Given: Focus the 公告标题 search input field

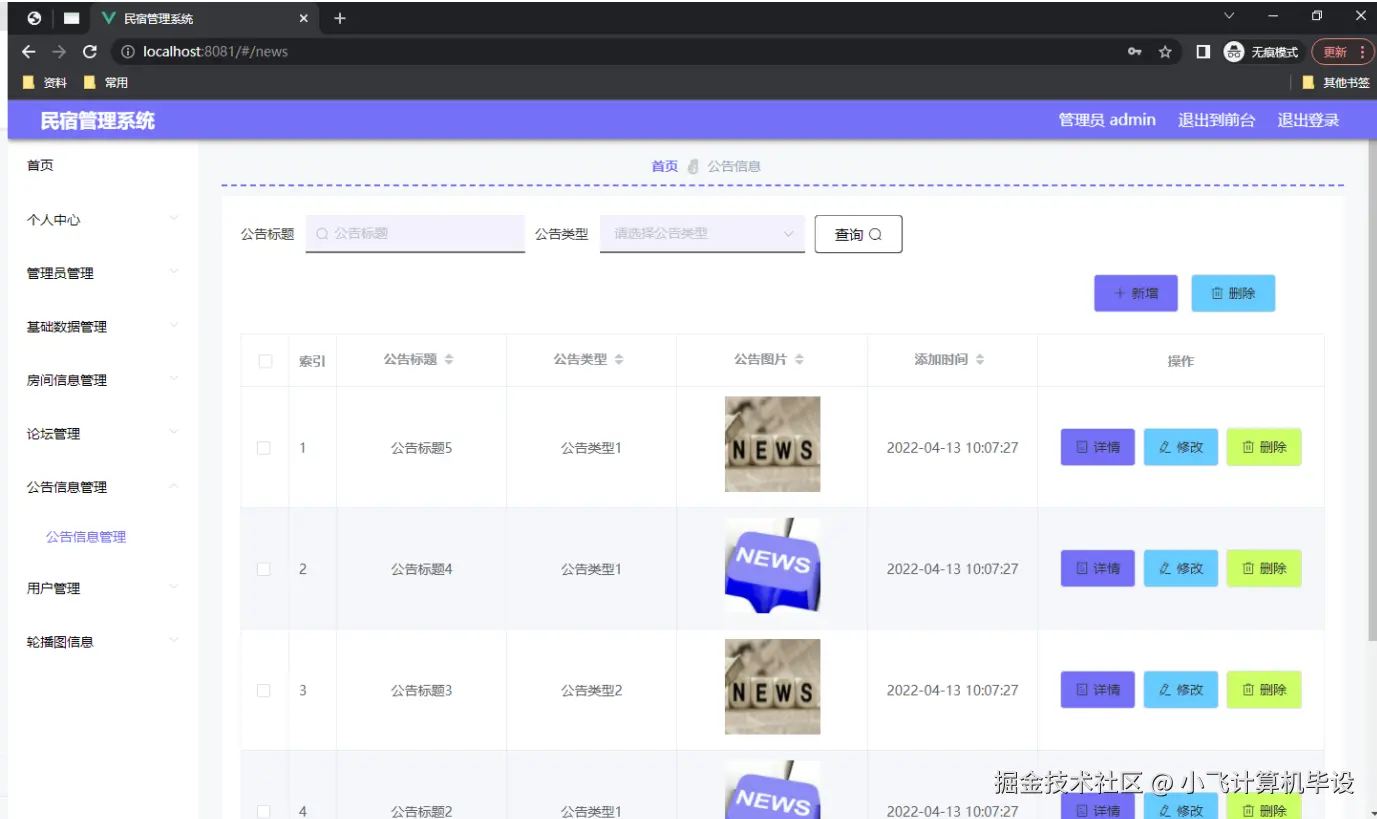Looking at the screenshot, I should pos(415,233).
